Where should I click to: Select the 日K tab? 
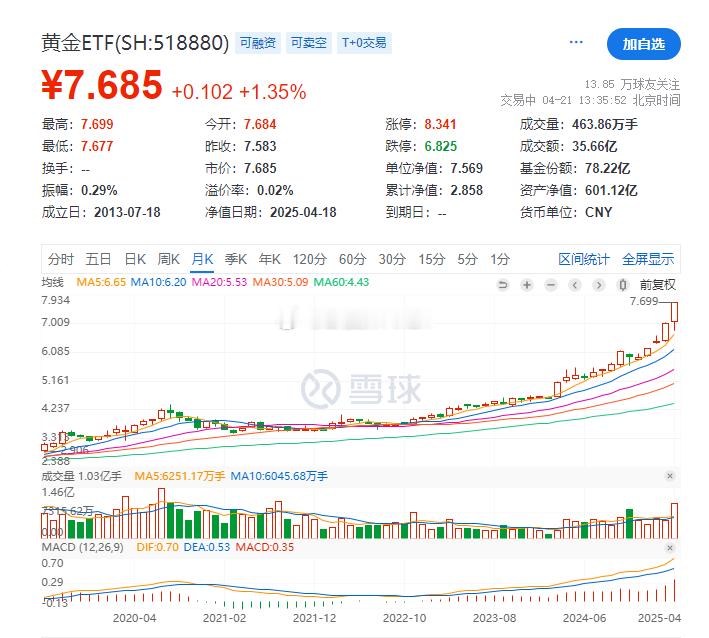pos(135,259)
